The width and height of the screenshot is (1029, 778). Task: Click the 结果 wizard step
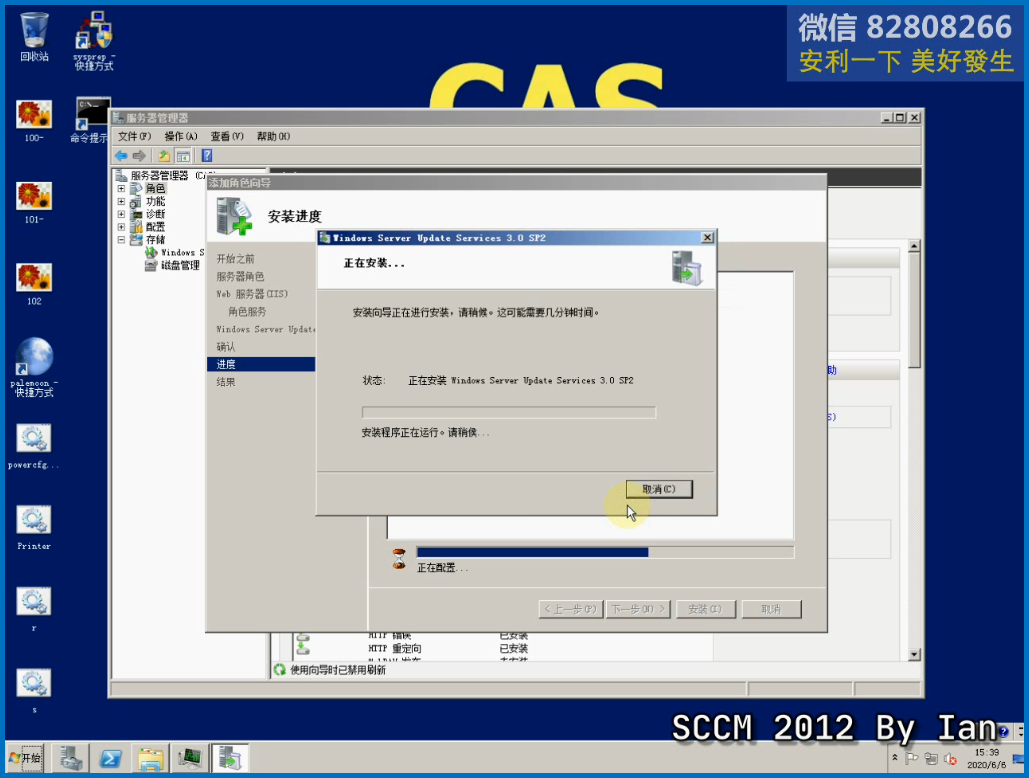[225, 382]
